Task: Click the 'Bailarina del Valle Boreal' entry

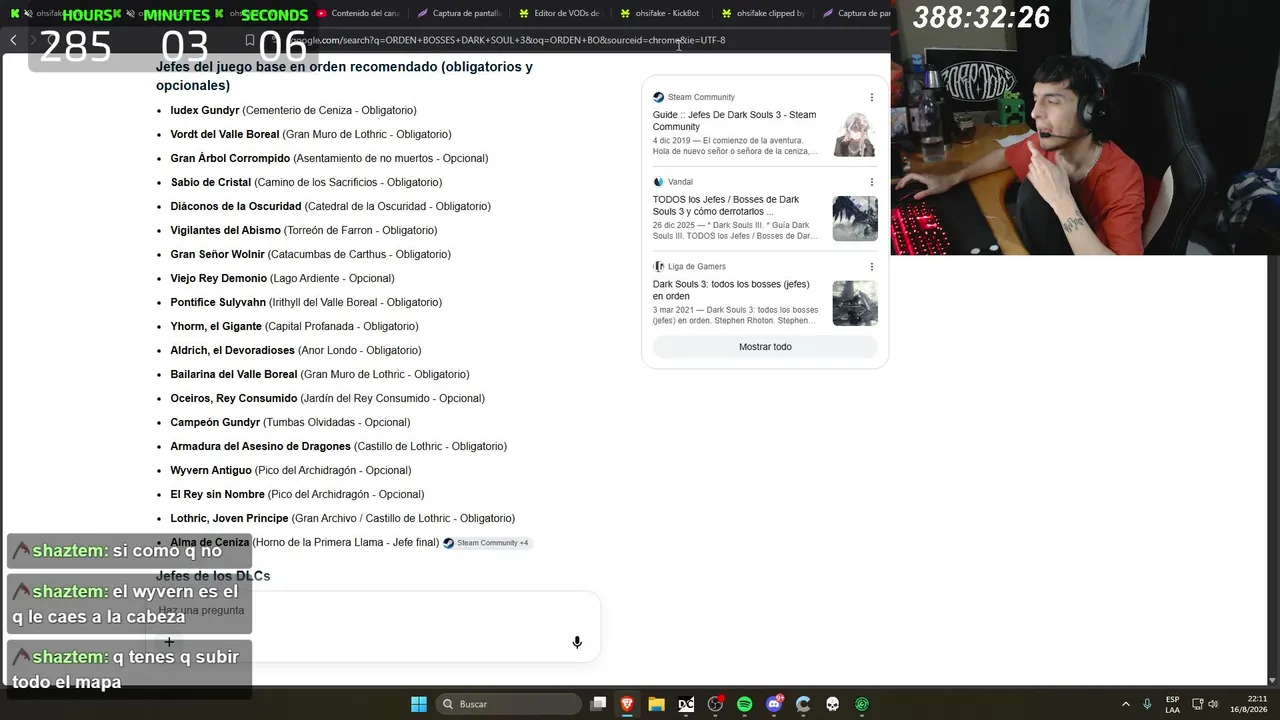Action: click(x=234, y=374)
